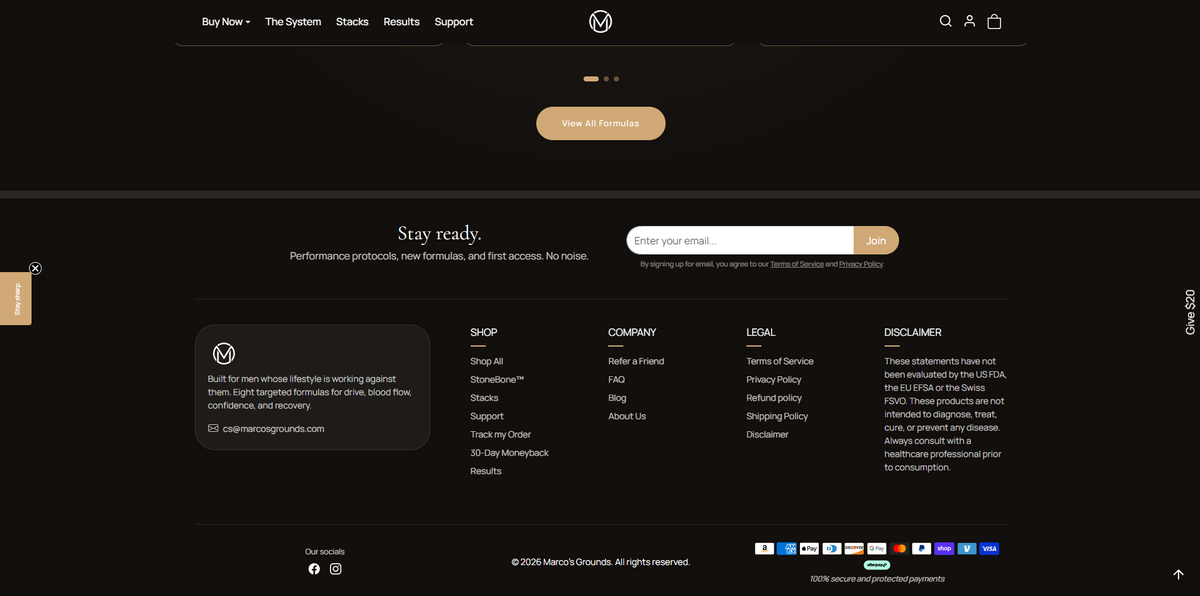Submit email with Join button
This screenshot has width=1200, height=596.
876,240
